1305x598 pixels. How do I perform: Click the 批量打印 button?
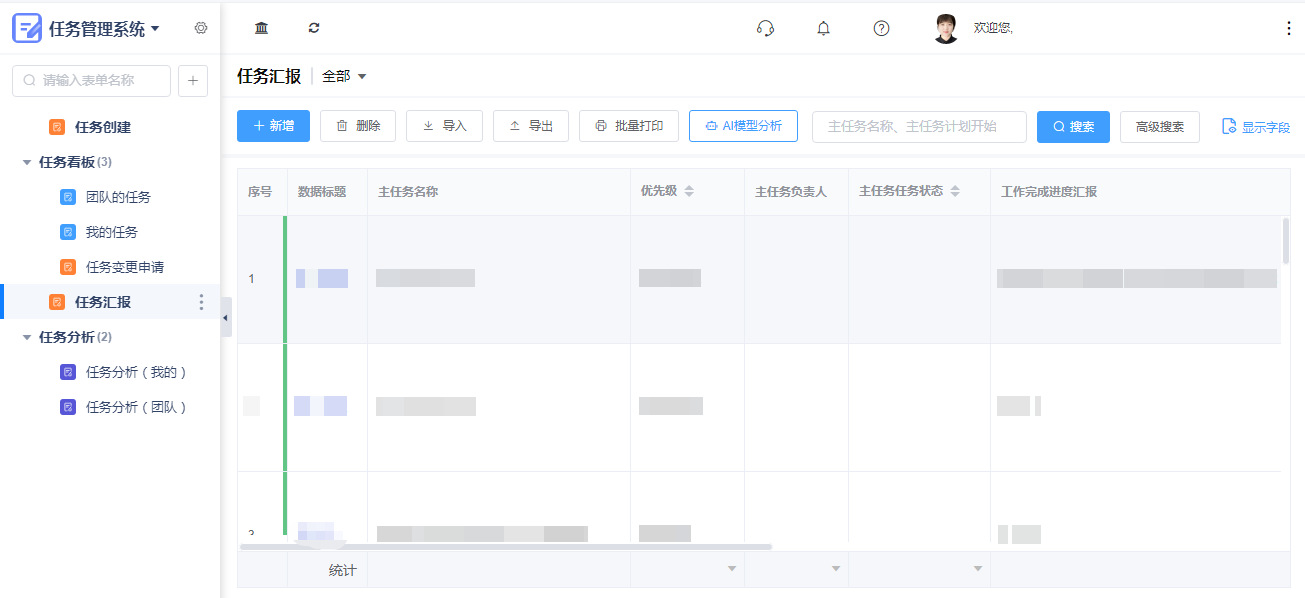pos(629,126)
